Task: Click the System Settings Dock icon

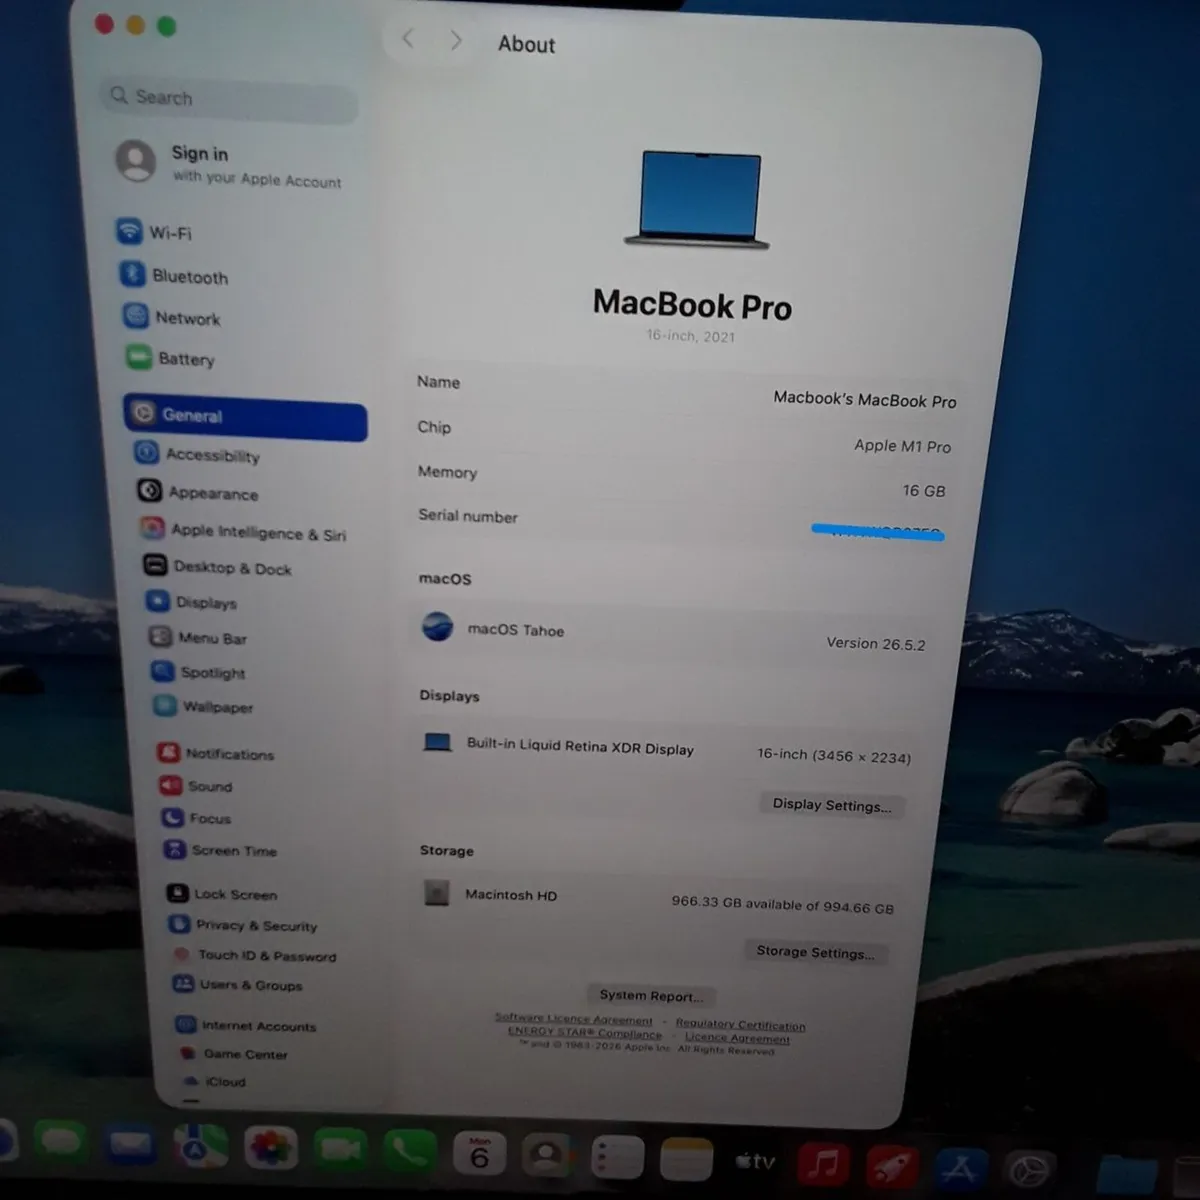Action: click(x=1029, y=1170)
